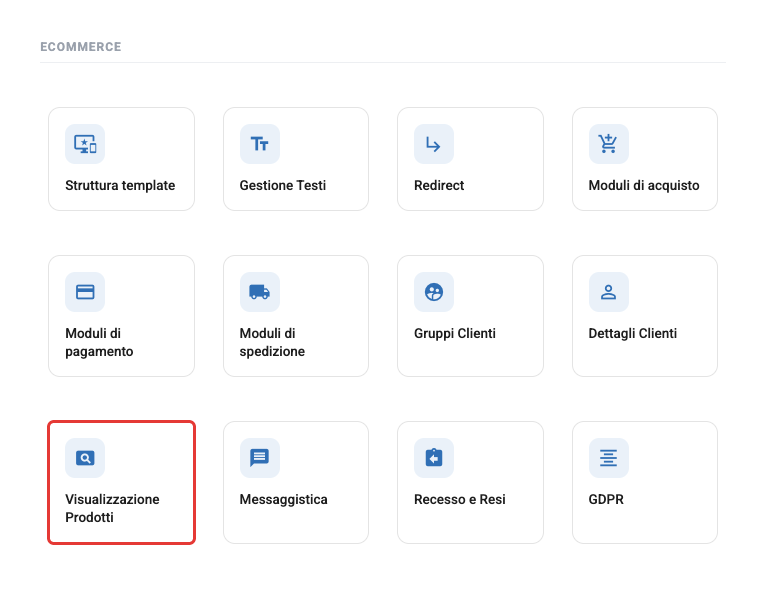Viewport: 765px width, 616px height.
Task: Click the Gestione Testi text-size icon
Action: pyautogui.click(x=260, y=144)
